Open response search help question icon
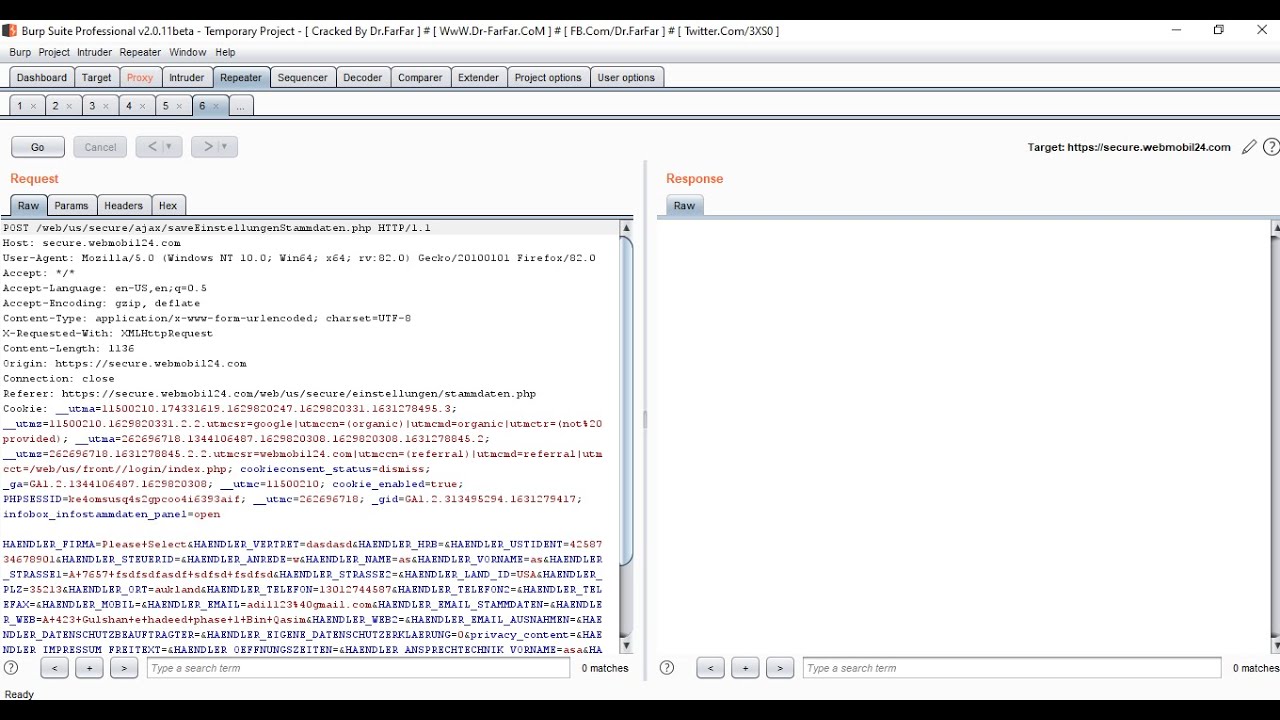The width and height of the screenshot is (1280, 720). coord(667,668)
